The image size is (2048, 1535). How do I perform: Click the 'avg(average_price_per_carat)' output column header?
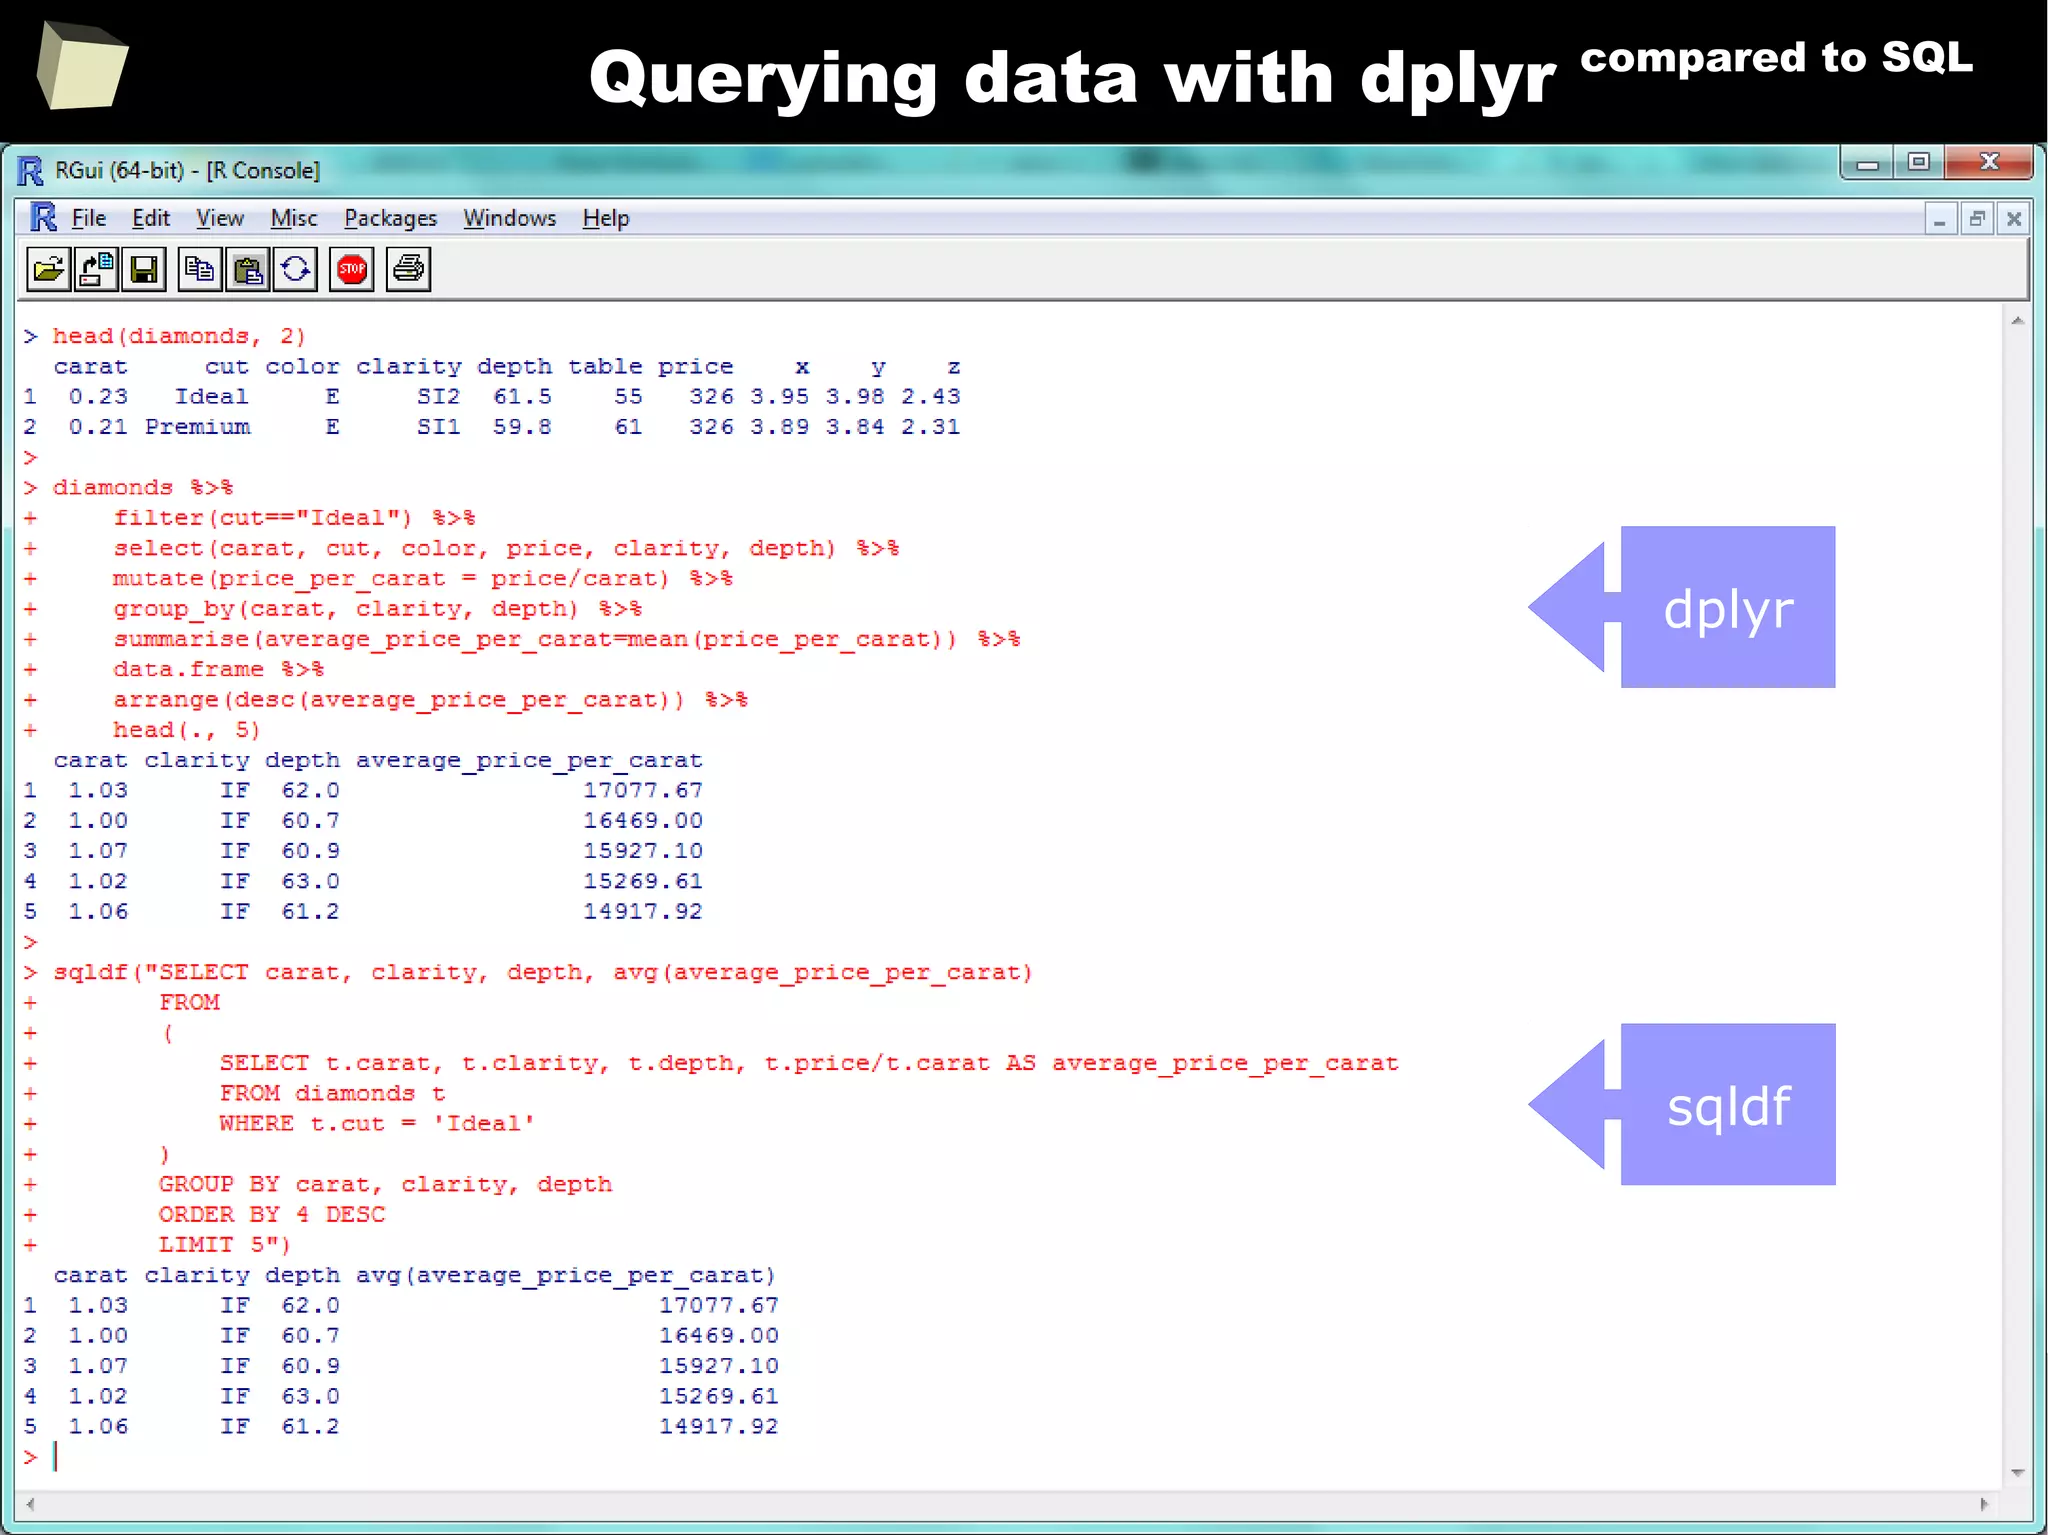click(566, 1276)
